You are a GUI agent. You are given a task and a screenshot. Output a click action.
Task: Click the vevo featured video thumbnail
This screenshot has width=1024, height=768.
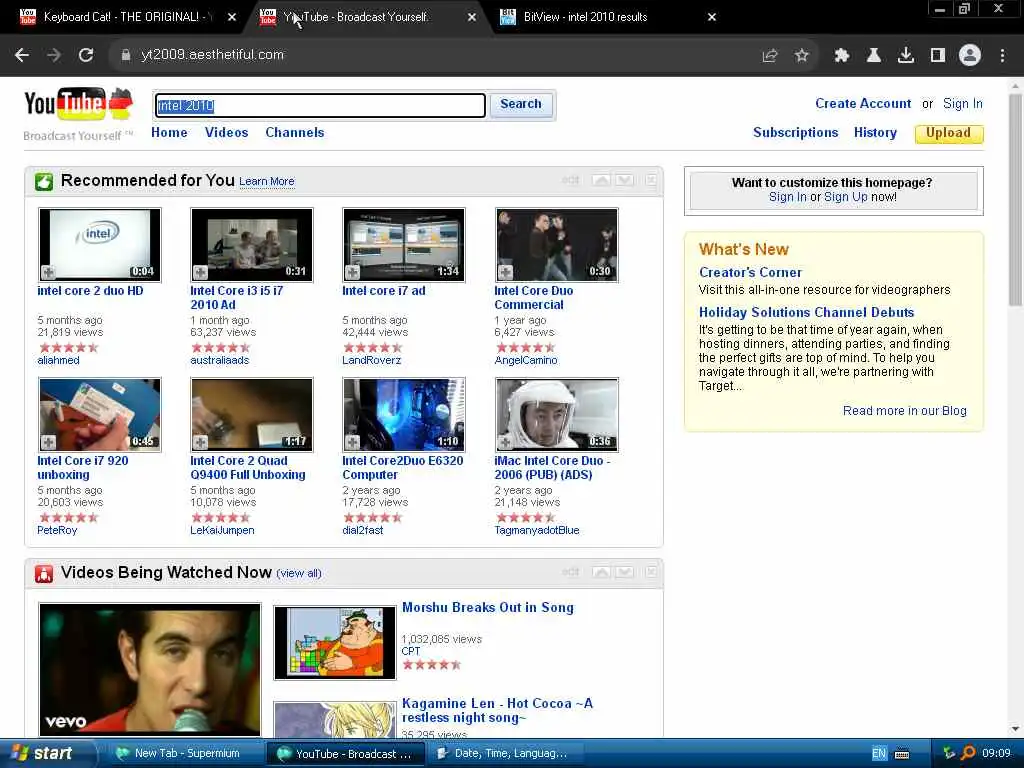pos(150,670)
